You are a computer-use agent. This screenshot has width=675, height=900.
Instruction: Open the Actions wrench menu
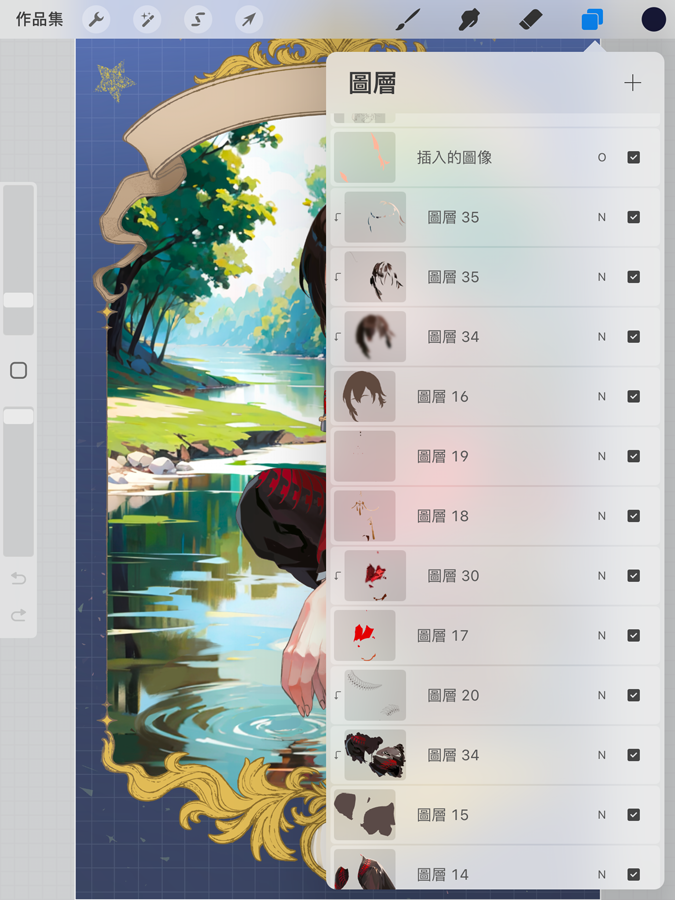pyautogui.click(x=96, y=20)
